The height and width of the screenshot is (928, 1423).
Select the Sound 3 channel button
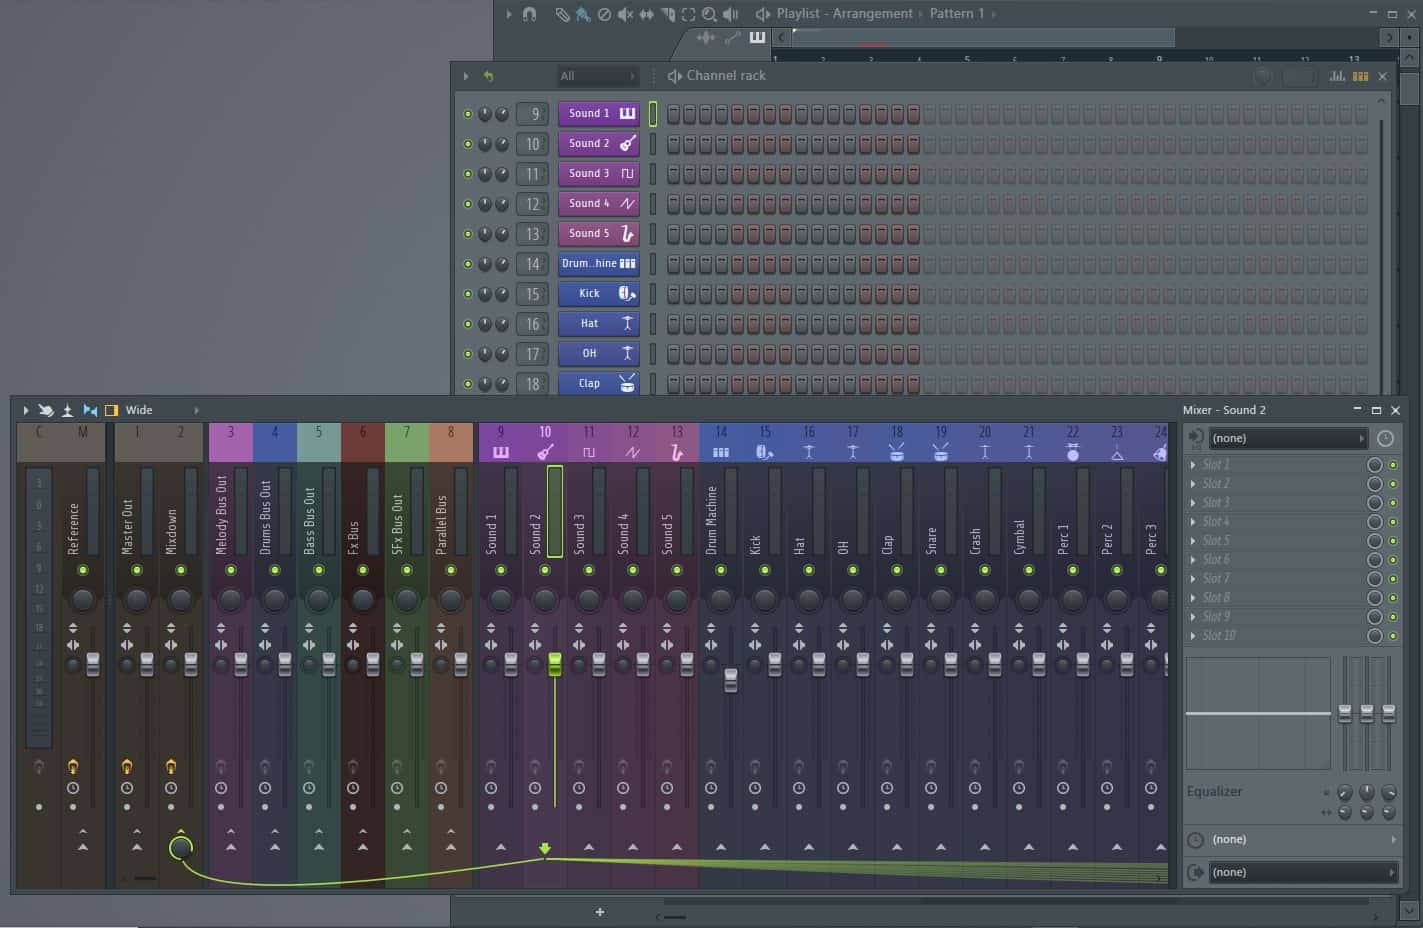pyautogui.click(x=589, y=173)
